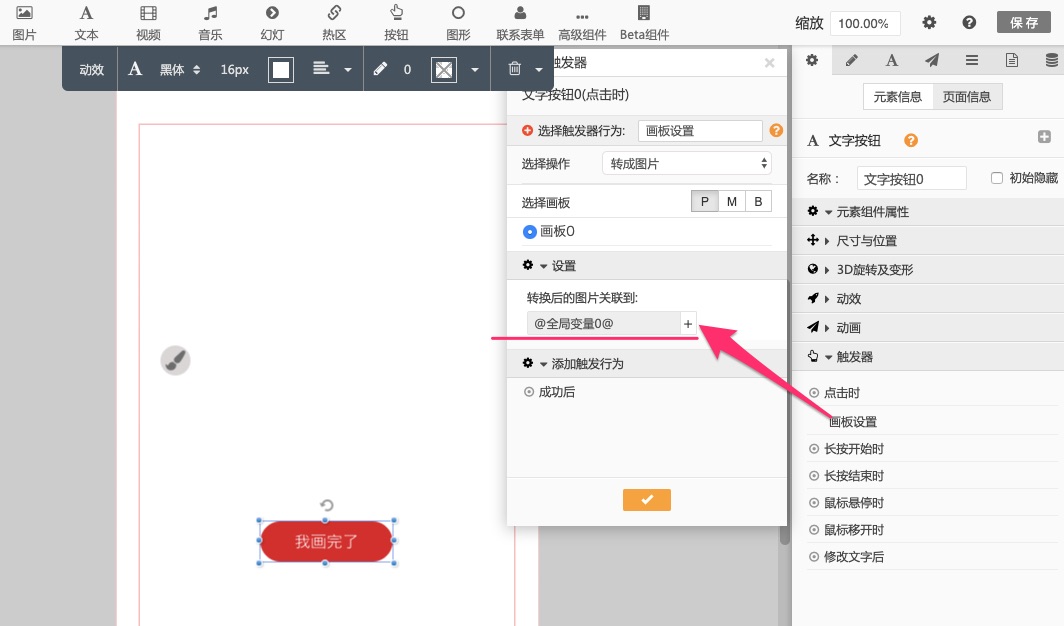1064x626 pixels.
Task: Expand the 尺寸与位置 section
Action: click(866, 241)
